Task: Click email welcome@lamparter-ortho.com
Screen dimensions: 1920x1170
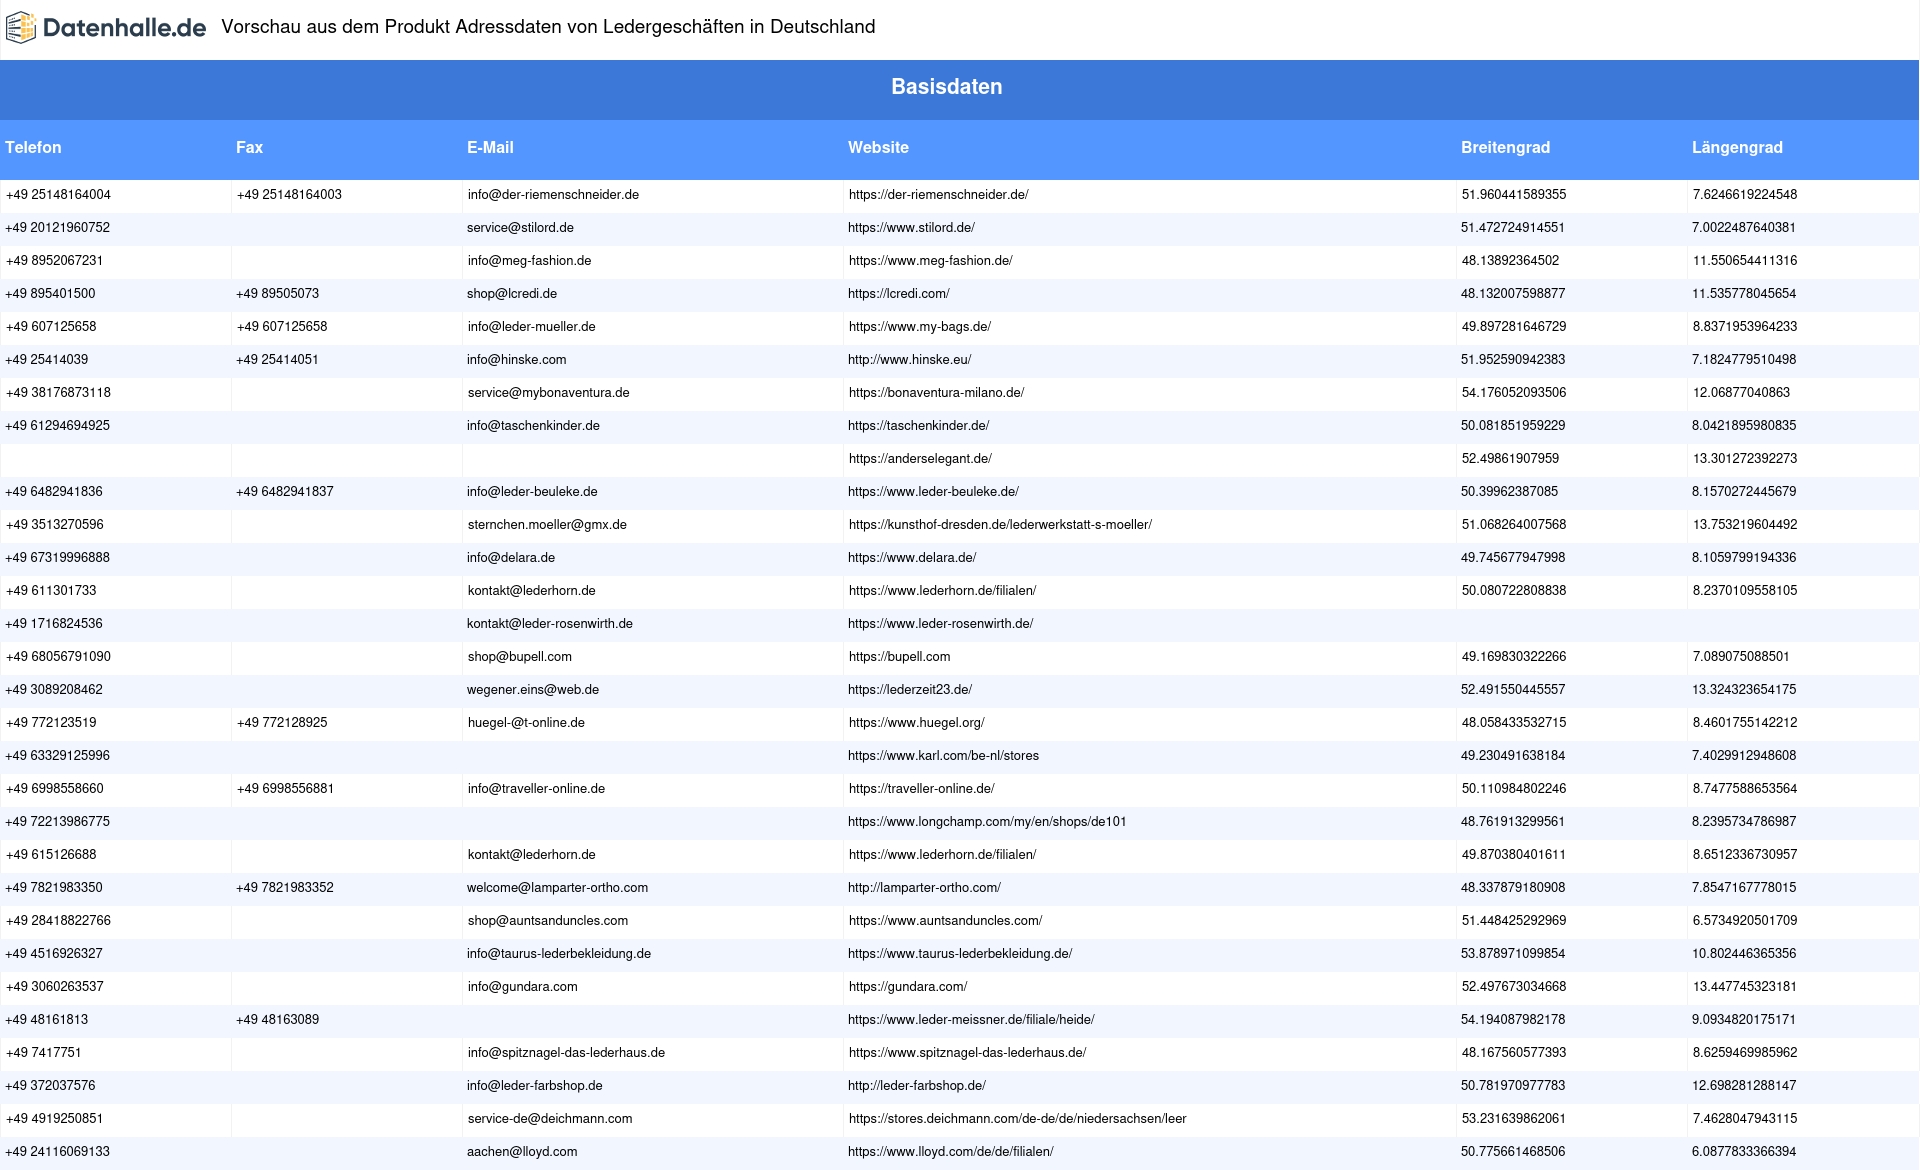Action: pos(557,888)
